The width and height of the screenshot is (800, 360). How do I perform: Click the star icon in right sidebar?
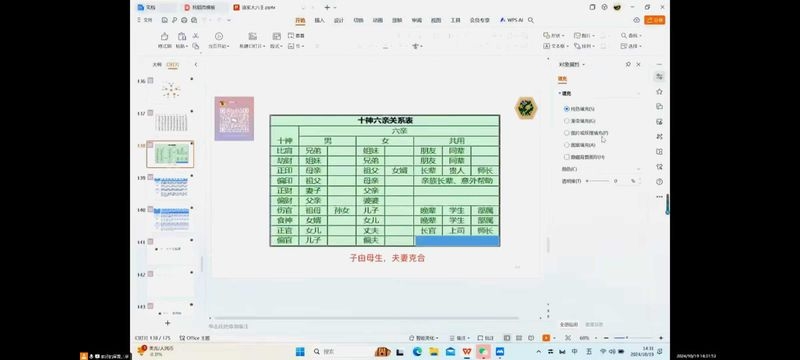[x=660, y=91]
